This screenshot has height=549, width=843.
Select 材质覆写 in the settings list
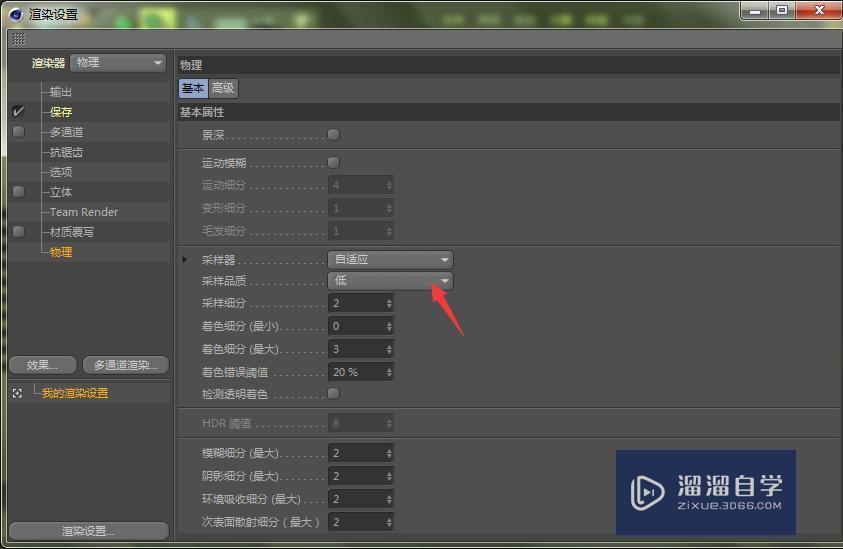point(72,232)
